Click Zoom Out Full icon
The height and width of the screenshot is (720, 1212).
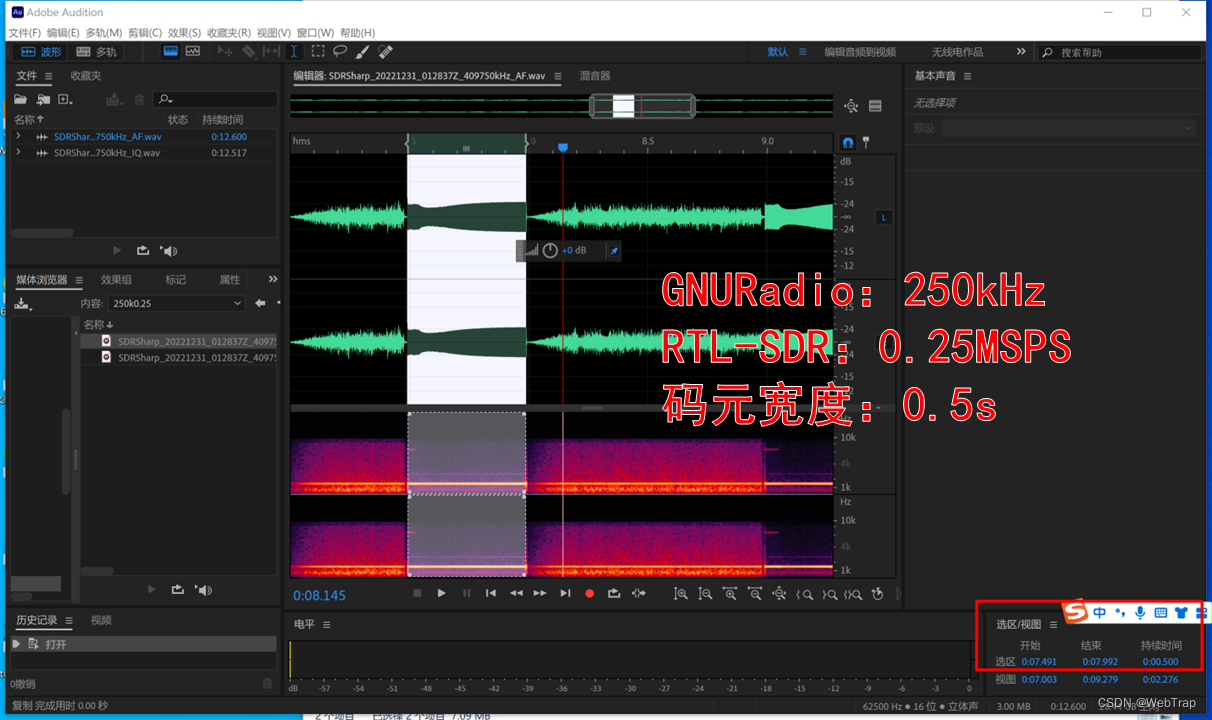pyautogui.click(x=780, y=594)
